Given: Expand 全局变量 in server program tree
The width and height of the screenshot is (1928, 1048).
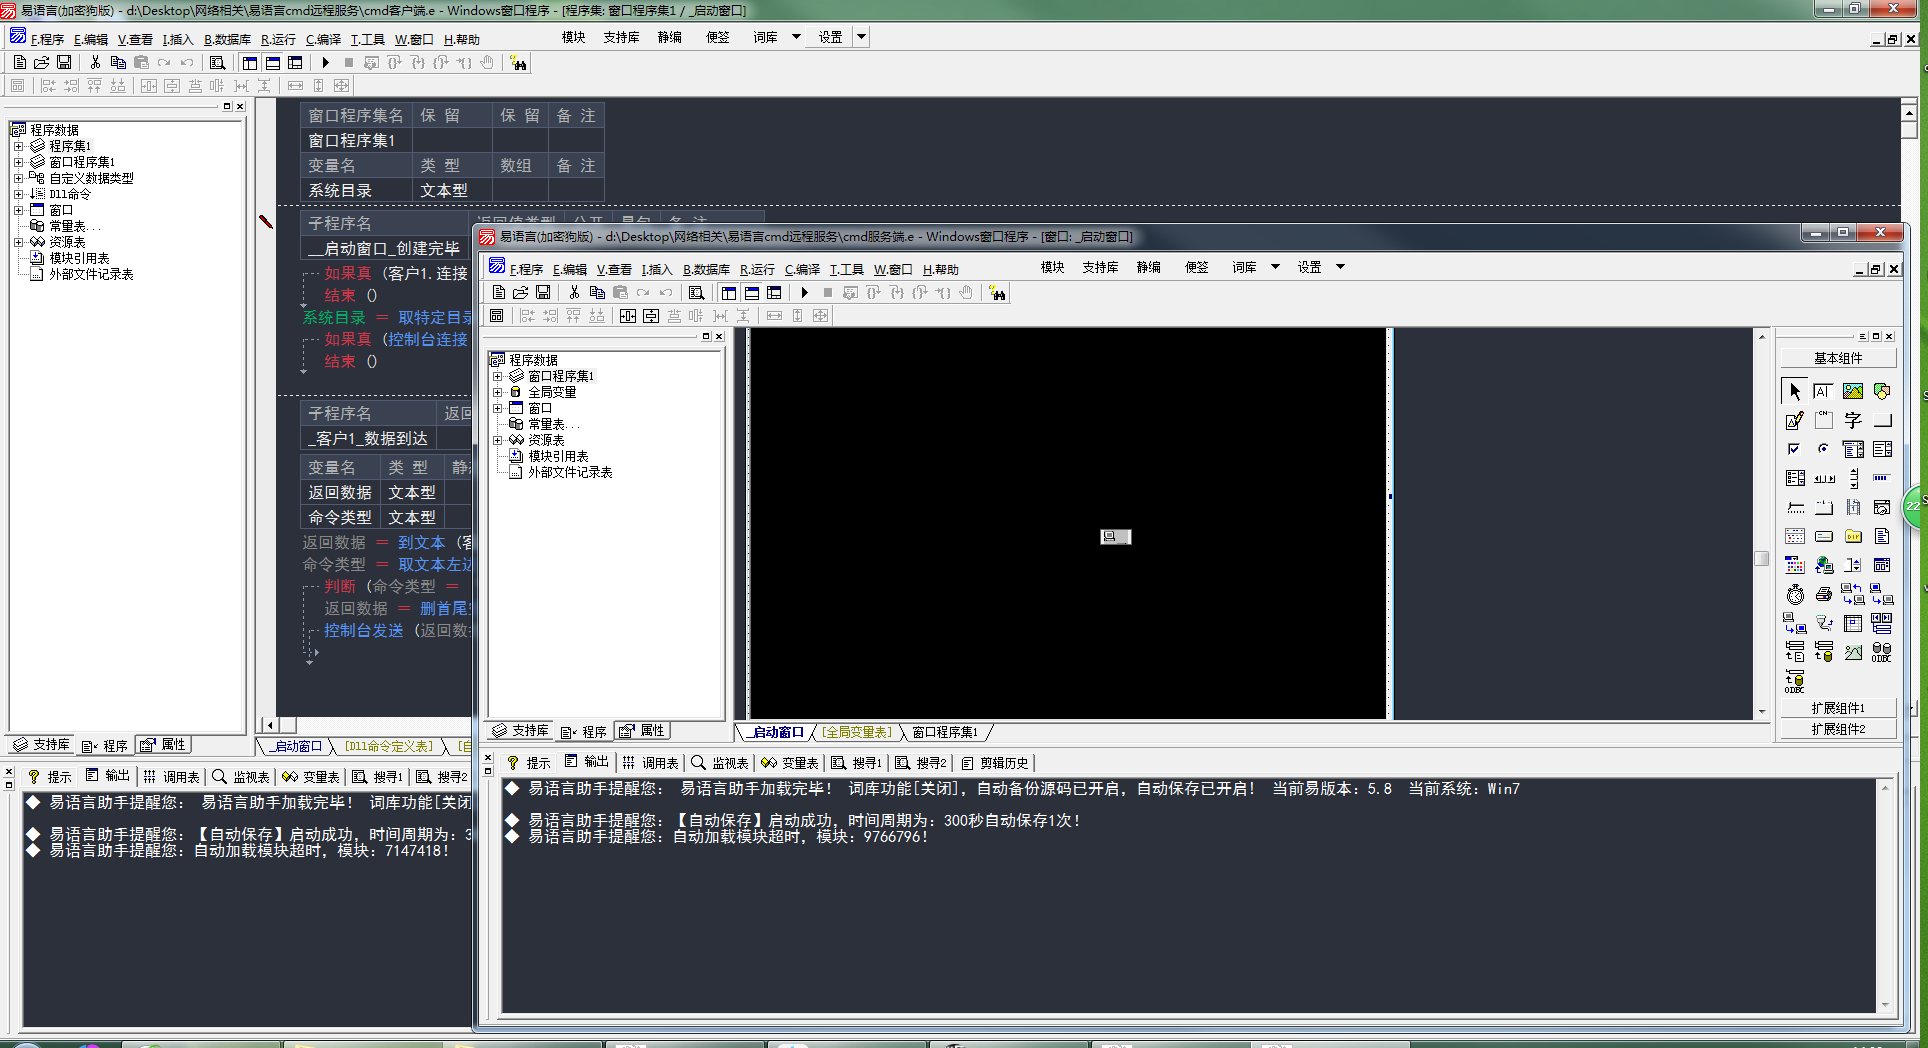Looking at the screenshot, I should point(497,393).
